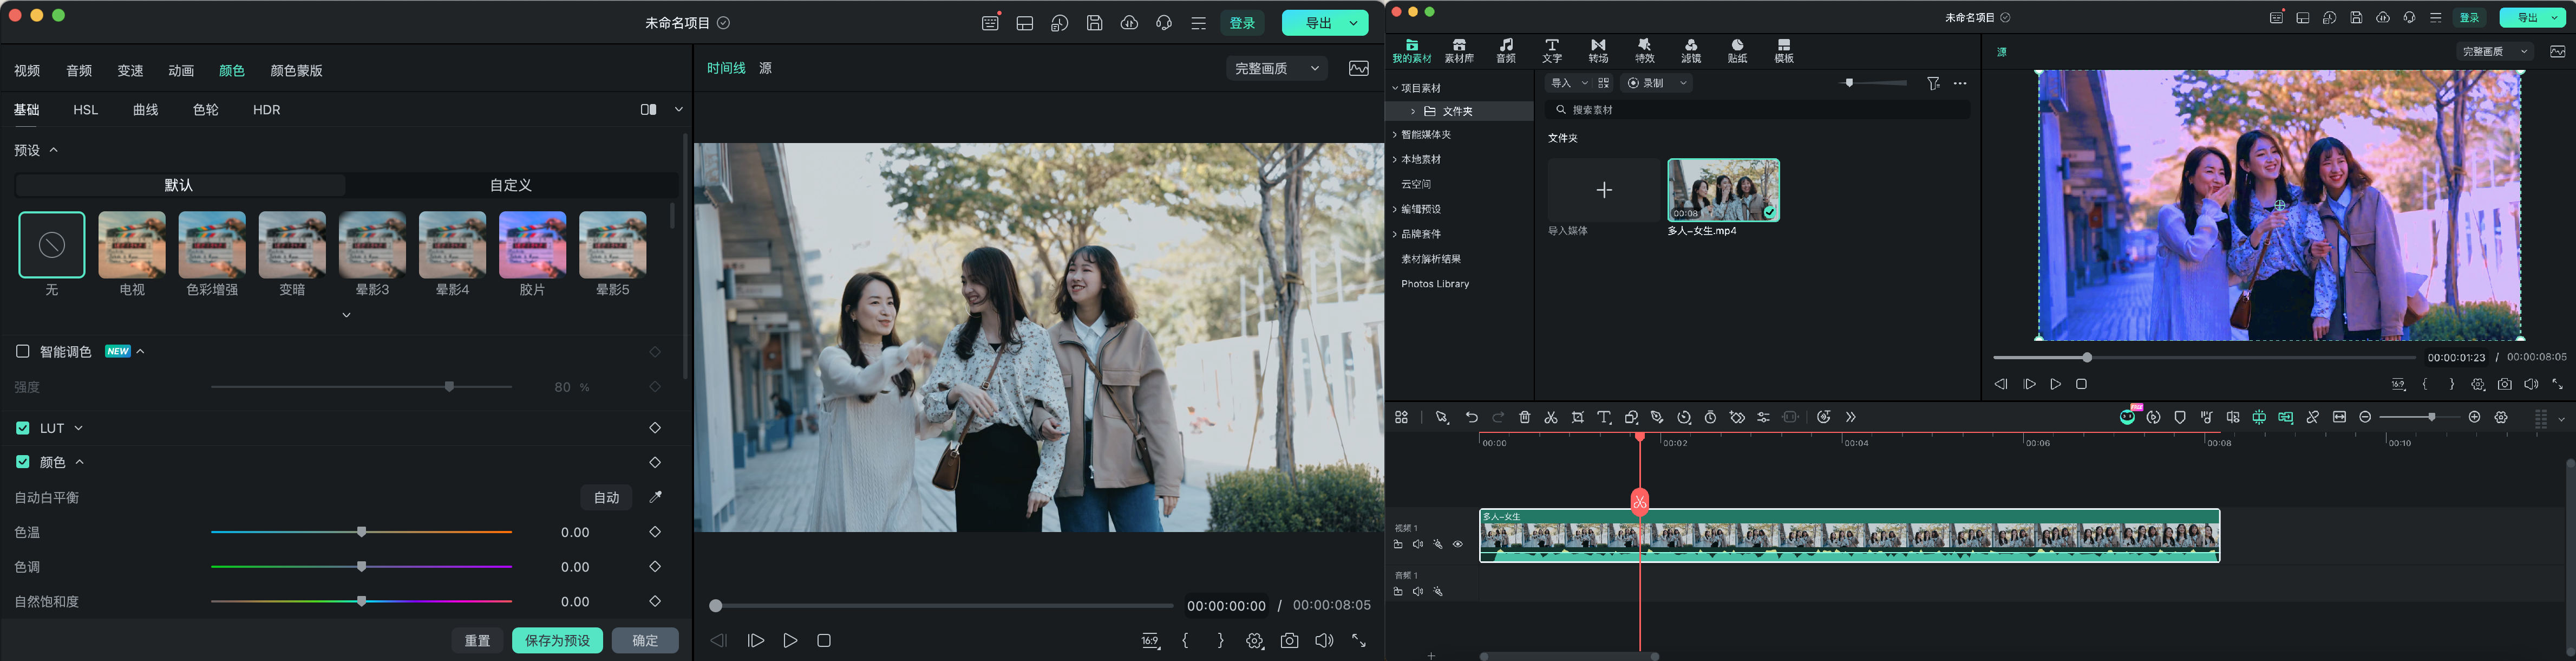The width and height of the screenshot is (2576, 661).
Task: Switch to the HSL tab
Action: tap(86, 110)
